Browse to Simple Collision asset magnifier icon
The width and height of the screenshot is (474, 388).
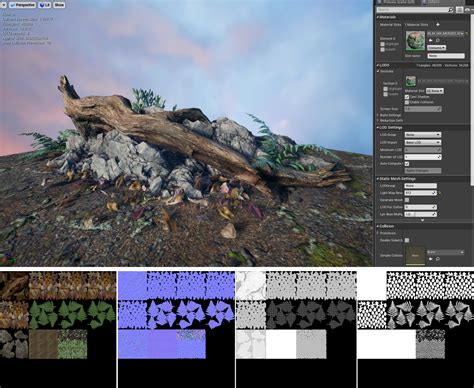437,259
